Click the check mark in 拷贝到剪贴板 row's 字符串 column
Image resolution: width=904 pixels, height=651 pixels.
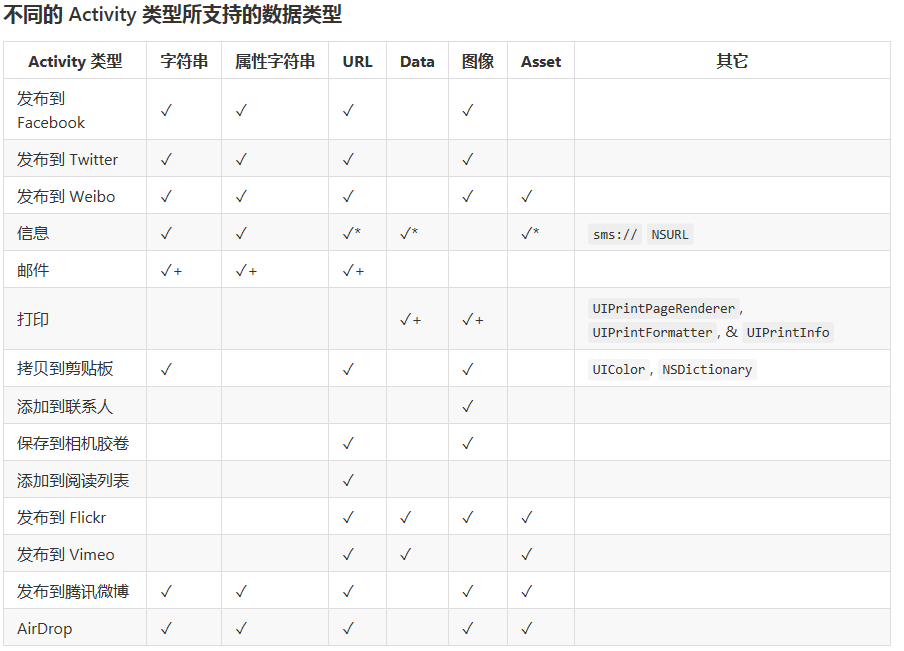[x=166, y=369]
